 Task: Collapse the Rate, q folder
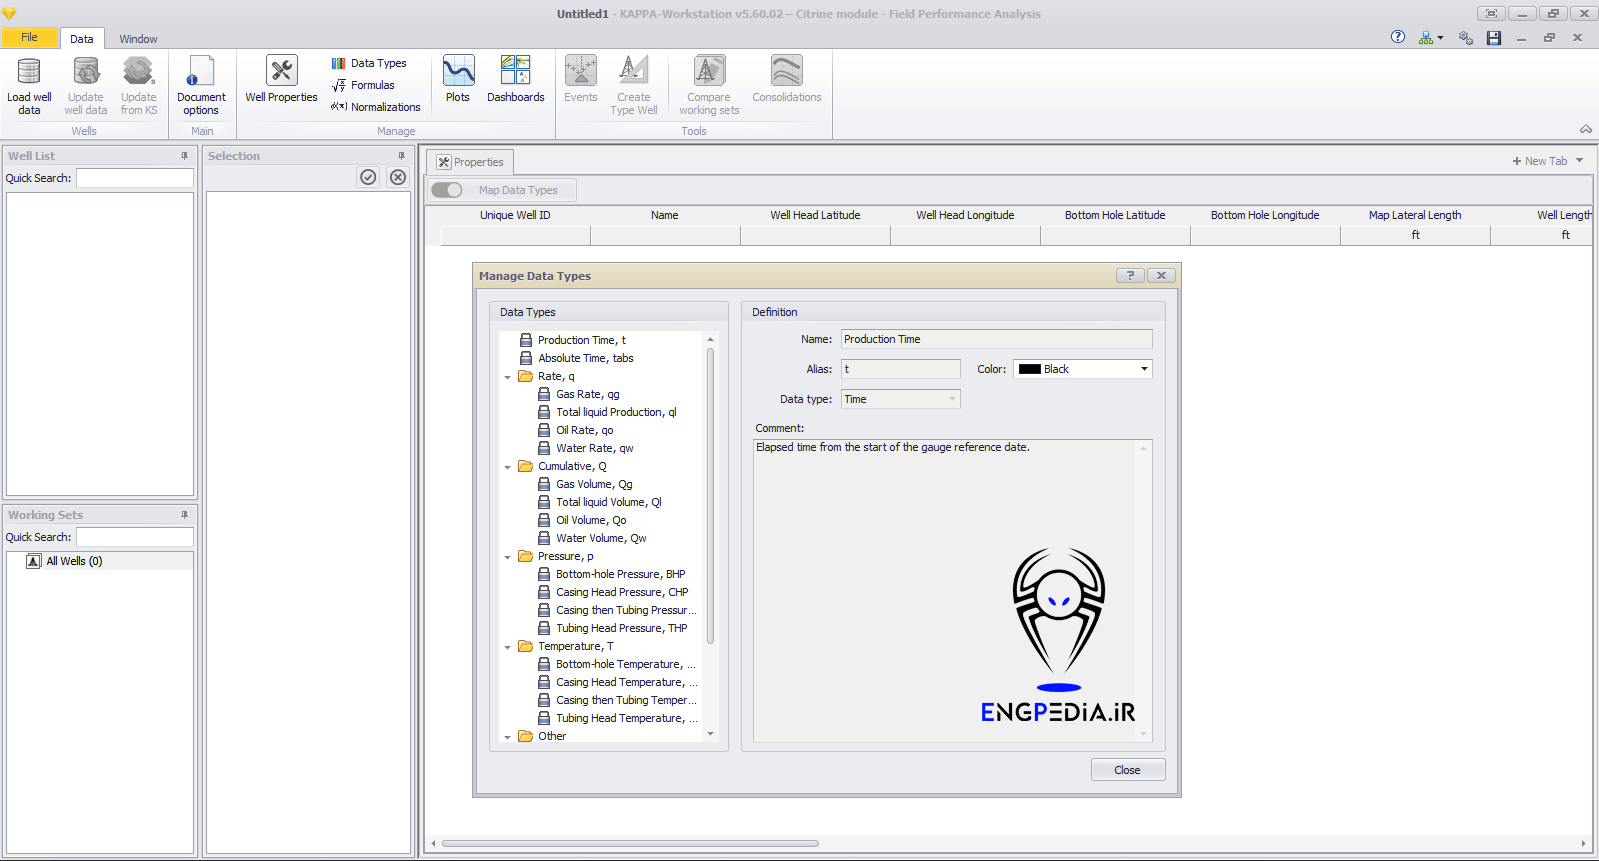(x=508, y=377)
